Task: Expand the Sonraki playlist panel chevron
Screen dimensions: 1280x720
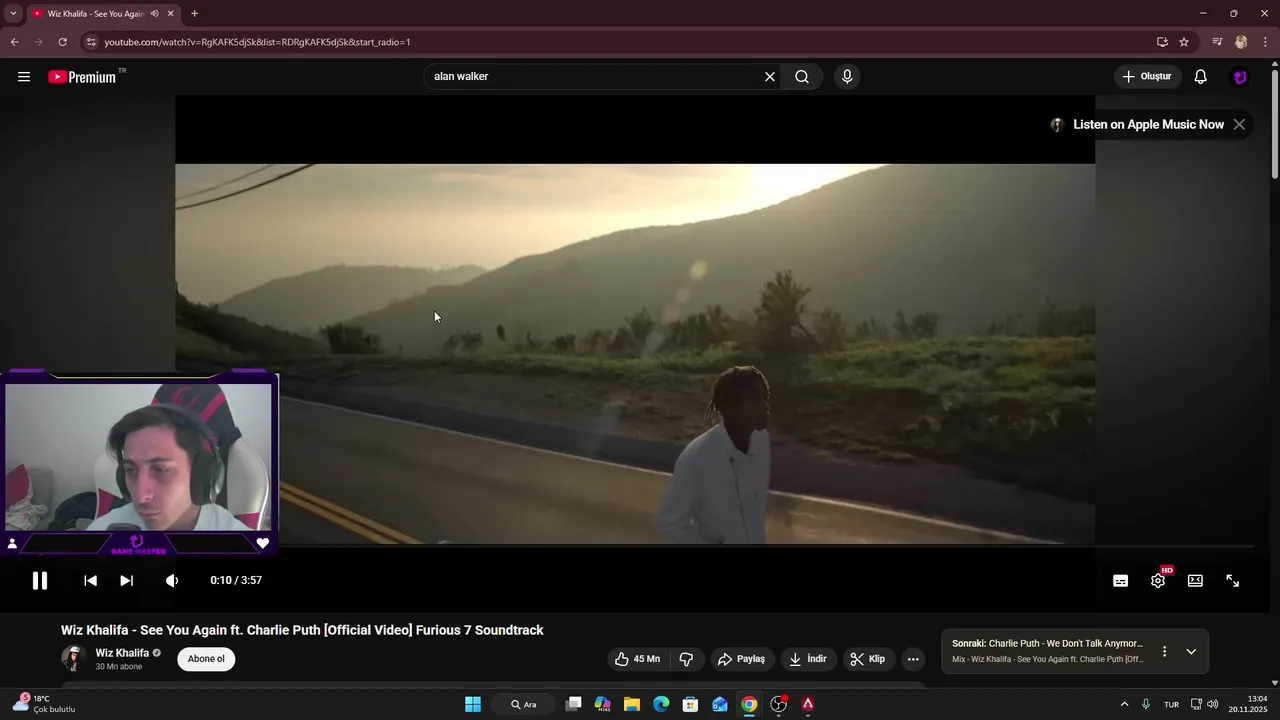Action: pos(1191,652)
